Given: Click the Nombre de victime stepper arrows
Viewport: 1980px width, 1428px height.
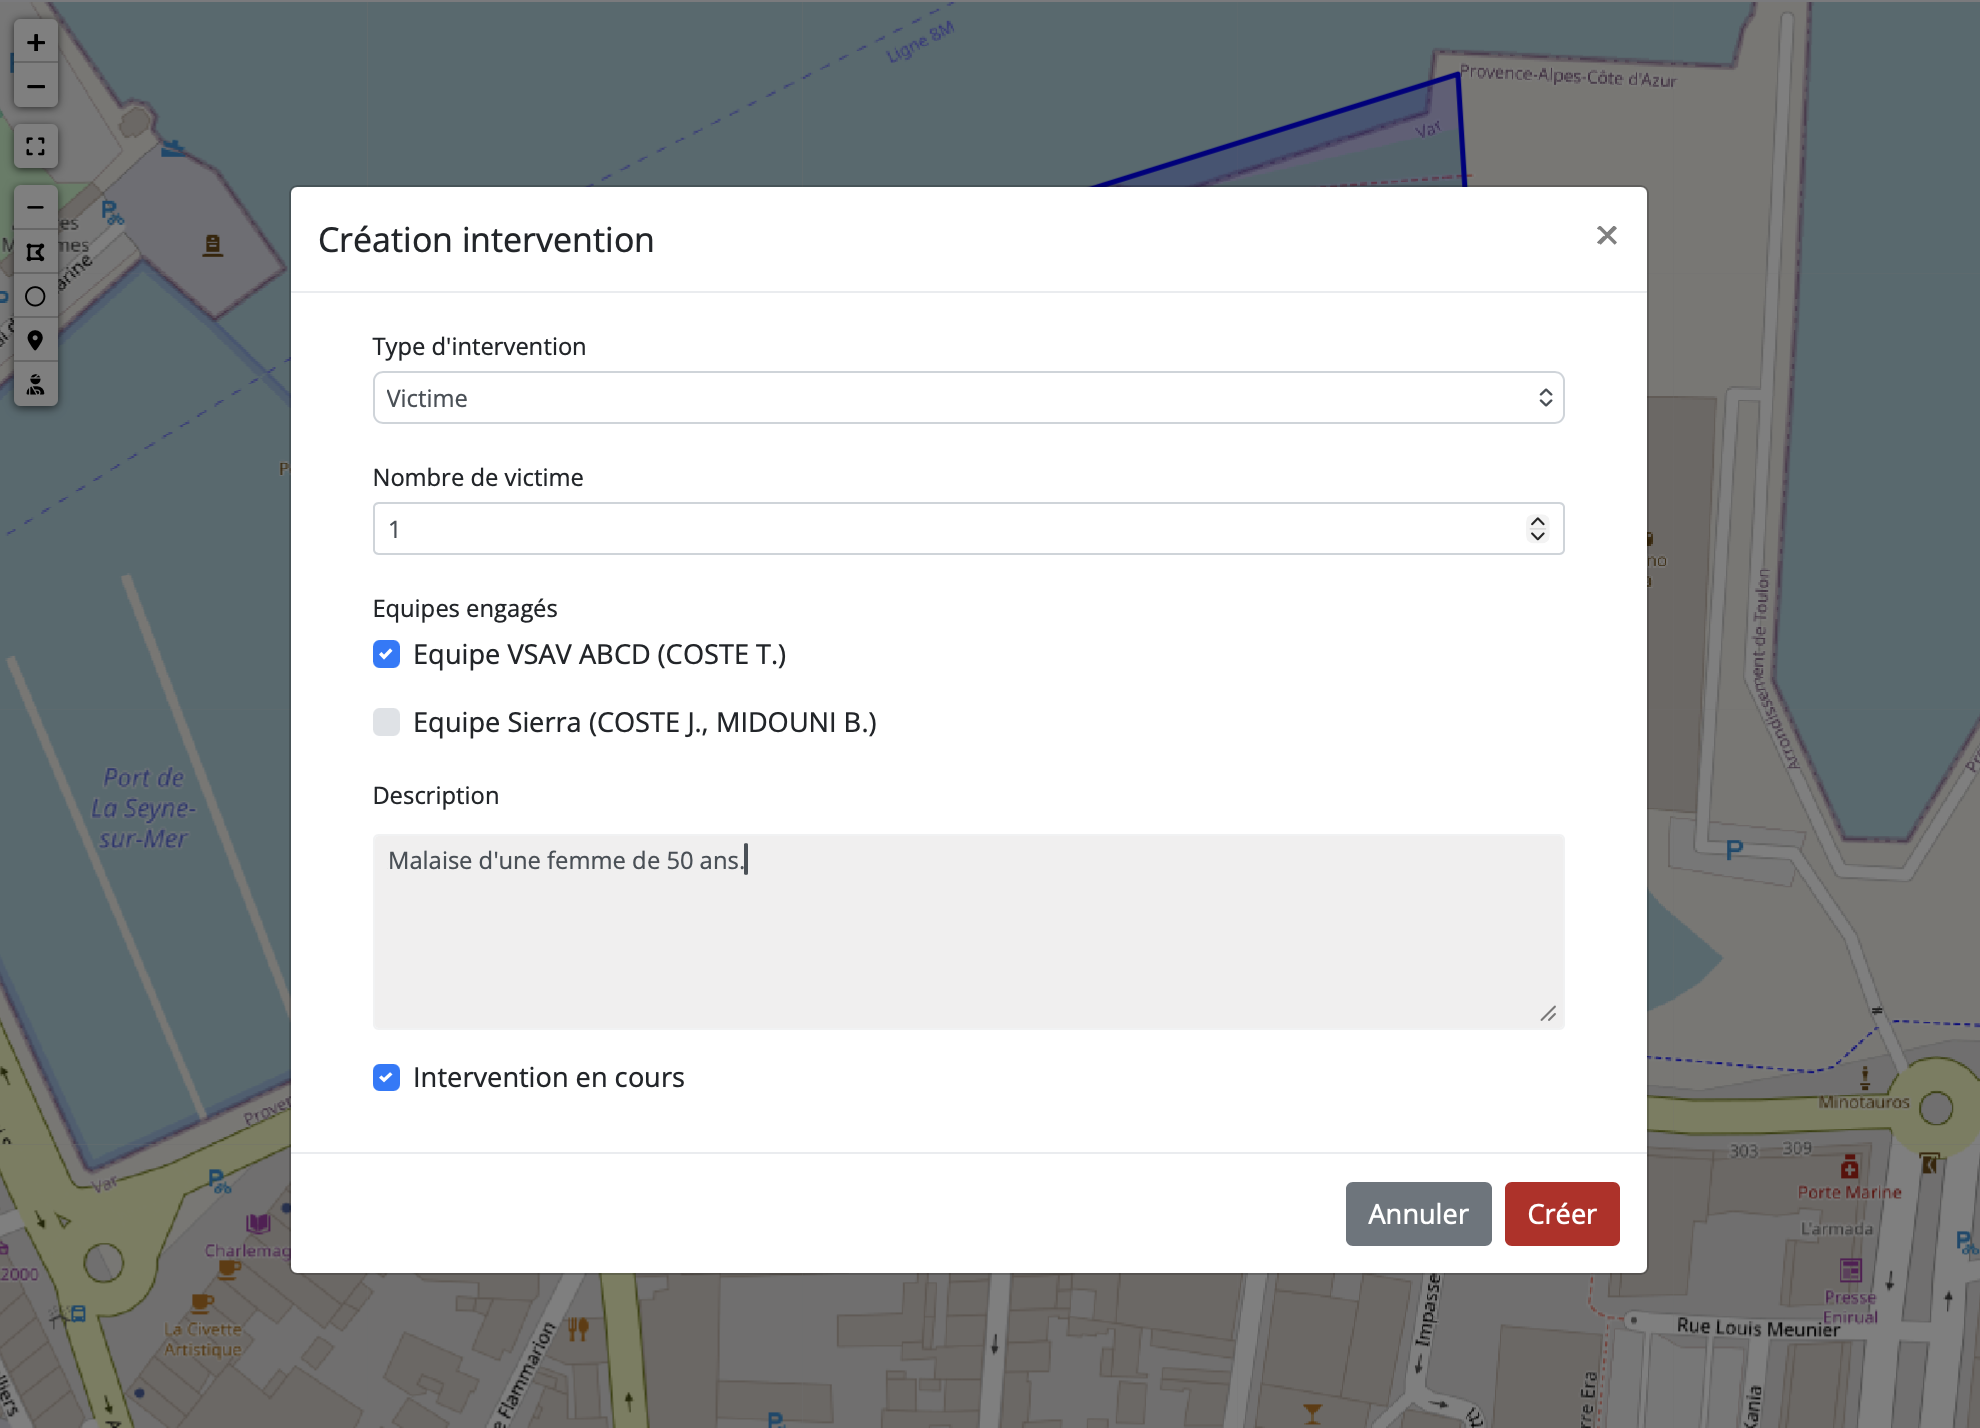Looking at the screenshot, I should tap(1537, 528).
